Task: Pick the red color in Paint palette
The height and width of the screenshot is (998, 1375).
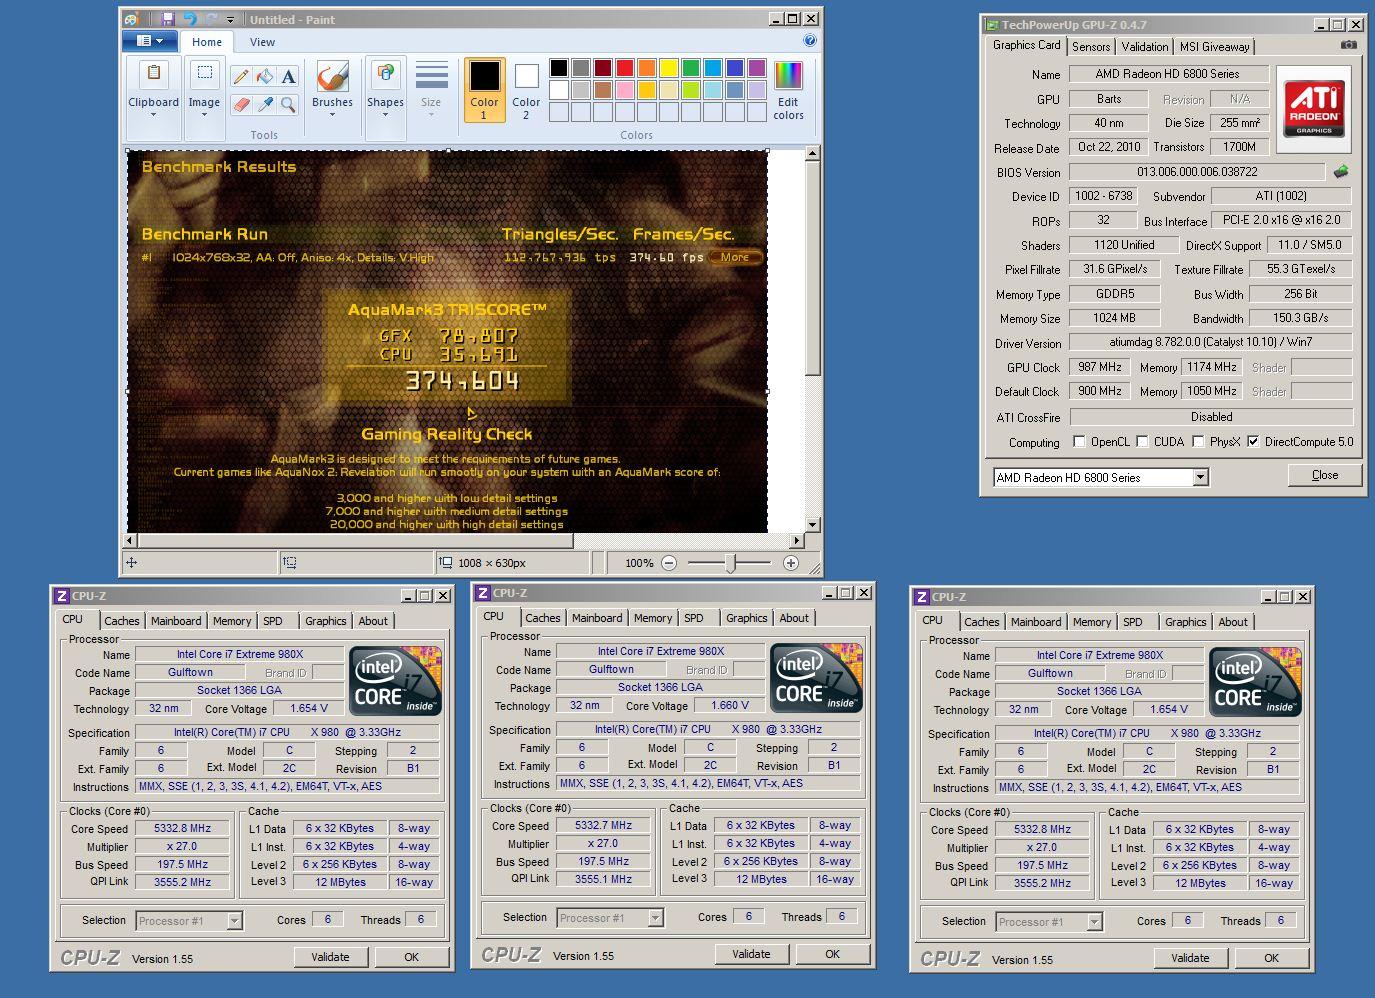Action: tap(625, 68)
